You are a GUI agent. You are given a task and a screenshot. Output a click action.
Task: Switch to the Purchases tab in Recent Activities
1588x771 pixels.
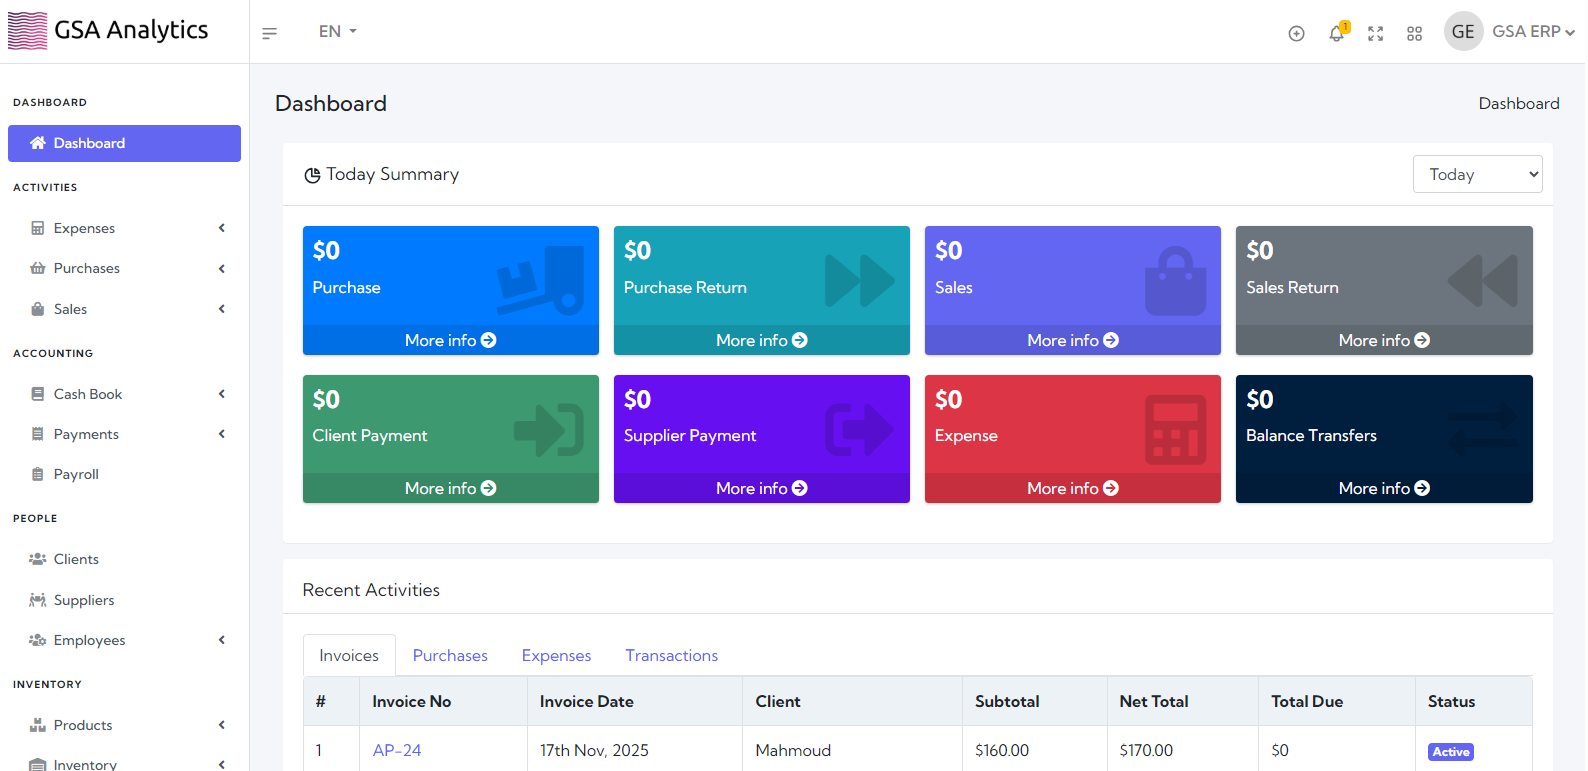tap(450, 655)
